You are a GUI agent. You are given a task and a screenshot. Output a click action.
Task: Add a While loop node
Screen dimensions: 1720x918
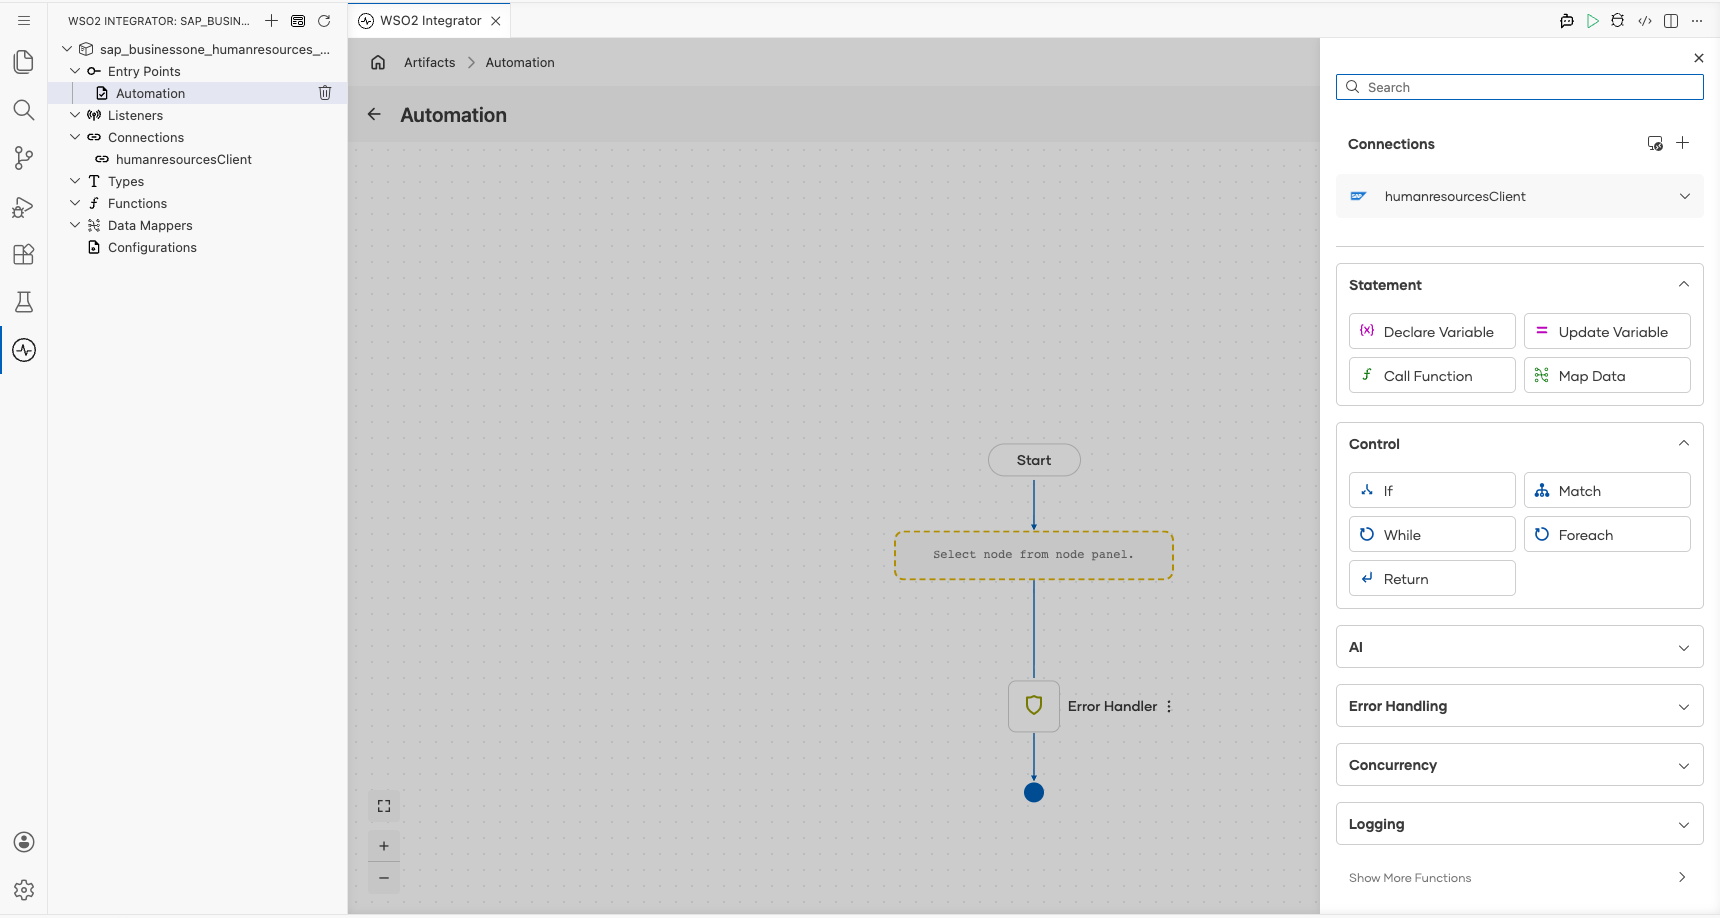point(1432,534)
